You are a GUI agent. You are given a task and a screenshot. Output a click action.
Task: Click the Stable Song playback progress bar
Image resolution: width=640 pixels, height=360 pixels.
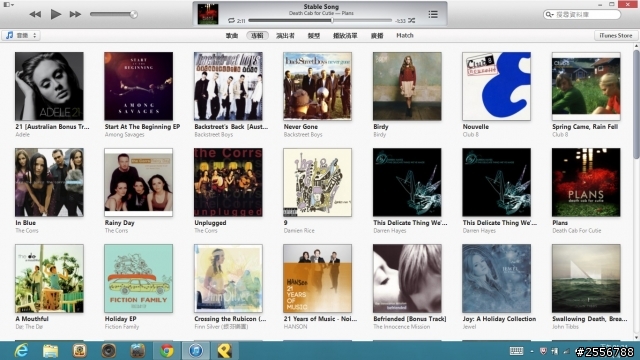coord(320,20)
